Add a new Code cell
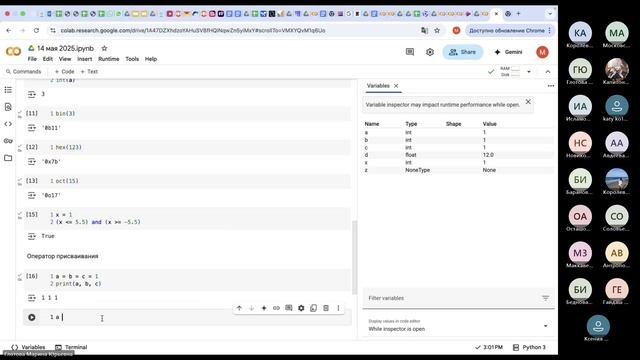Image resolution: width=640 pixels, height=360 pixels. coord(64,71)
